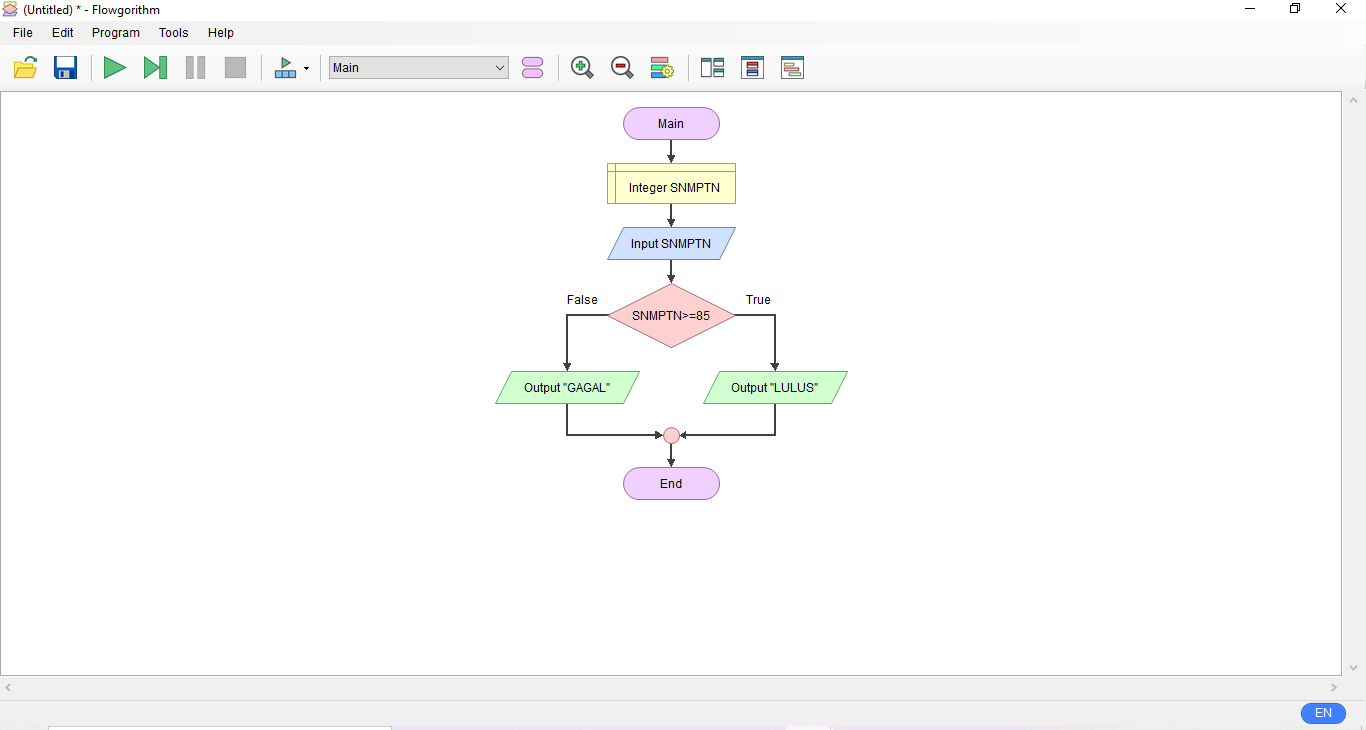Click the Stop execution button
The image size is (1366, 730).
(x=235, y=67)
